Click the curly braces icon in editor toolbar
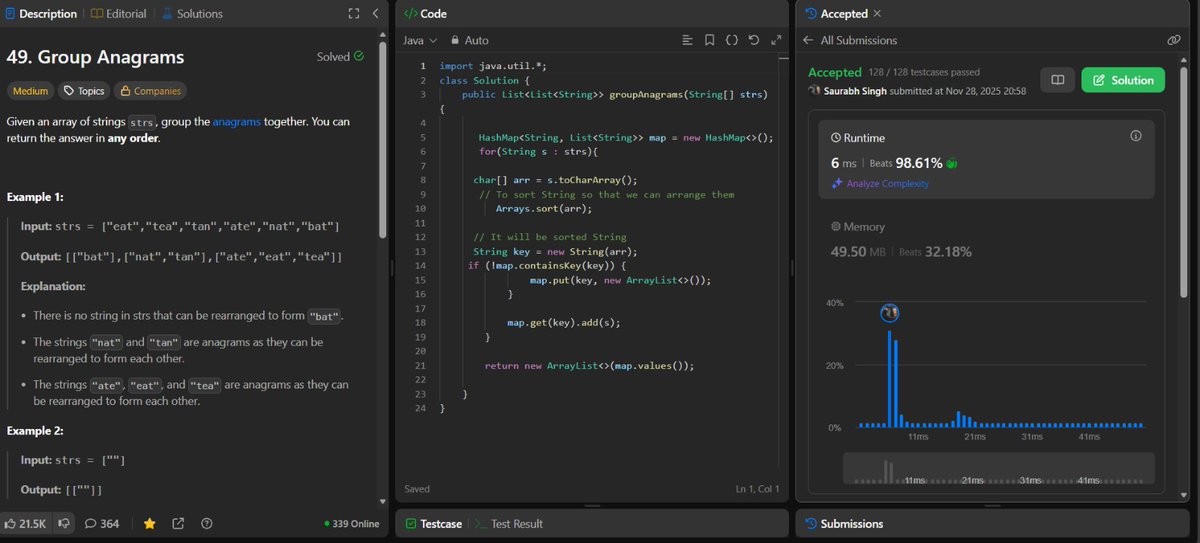The image size is (1200, 543). (732, 40)
